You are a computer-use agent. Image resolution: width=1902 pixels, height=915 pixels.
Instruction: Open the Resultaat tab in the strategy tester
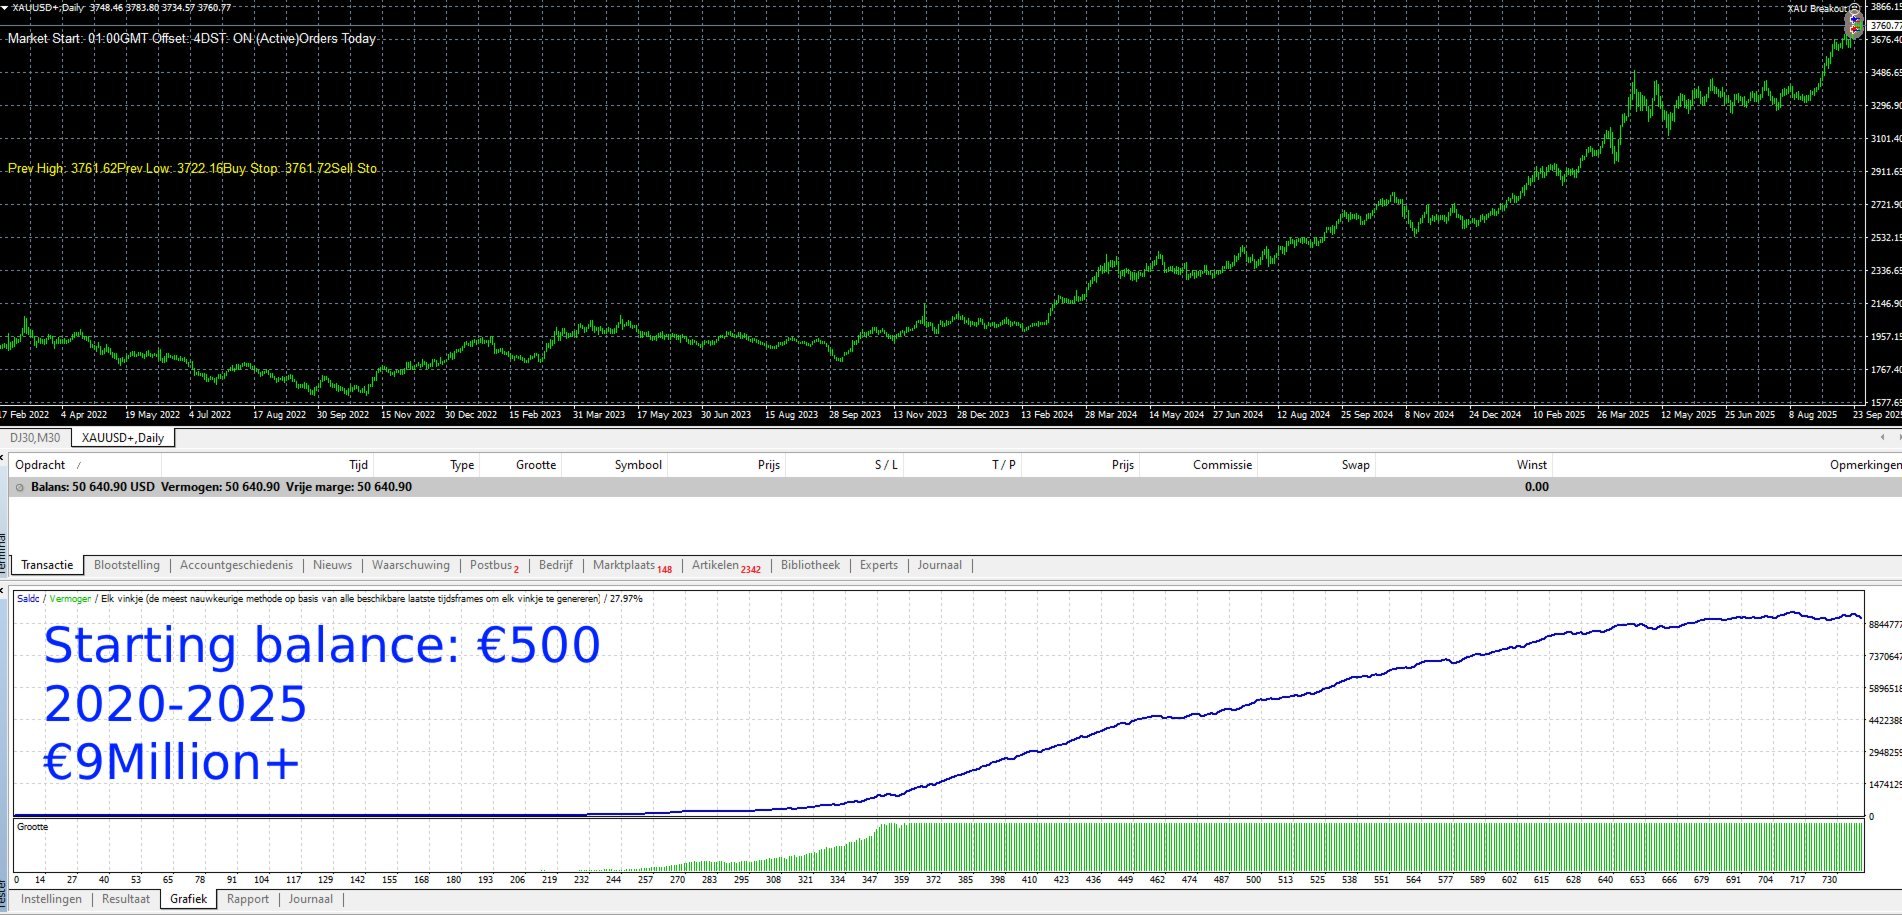click(125, 899)
